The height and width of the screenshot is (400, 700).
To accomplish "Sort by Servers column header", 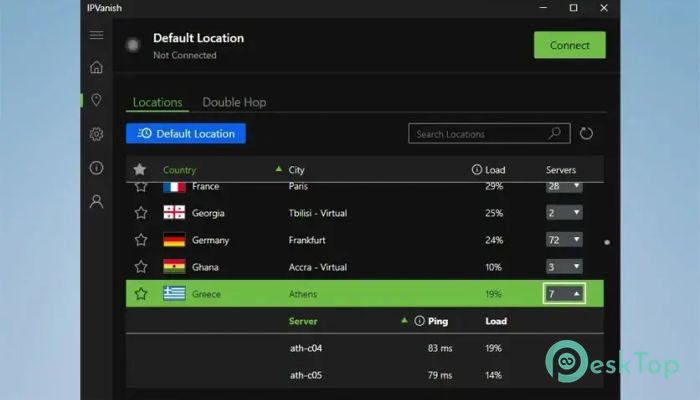I will click(x=561, y=170).
